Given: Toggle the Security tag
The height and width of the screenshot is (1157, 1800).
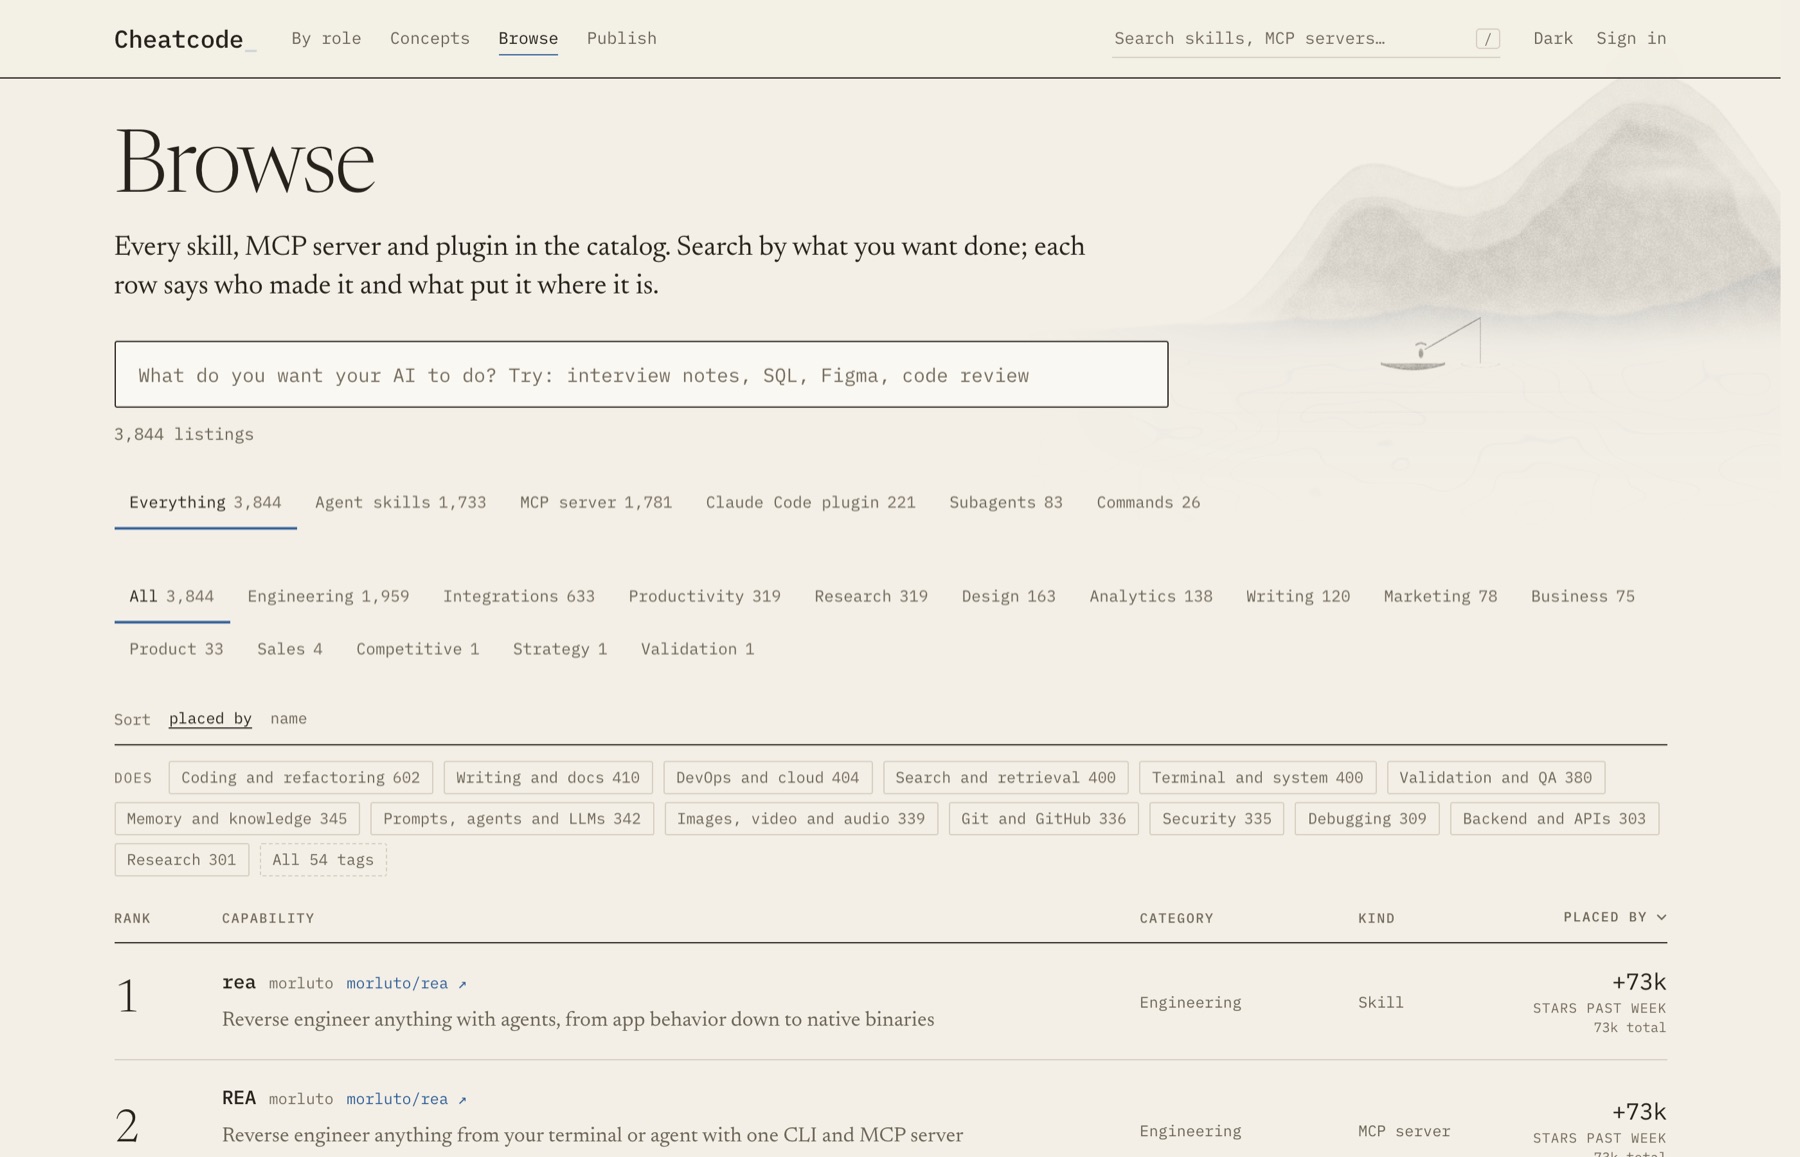Looking at the screenshot, I should 1217,818.
